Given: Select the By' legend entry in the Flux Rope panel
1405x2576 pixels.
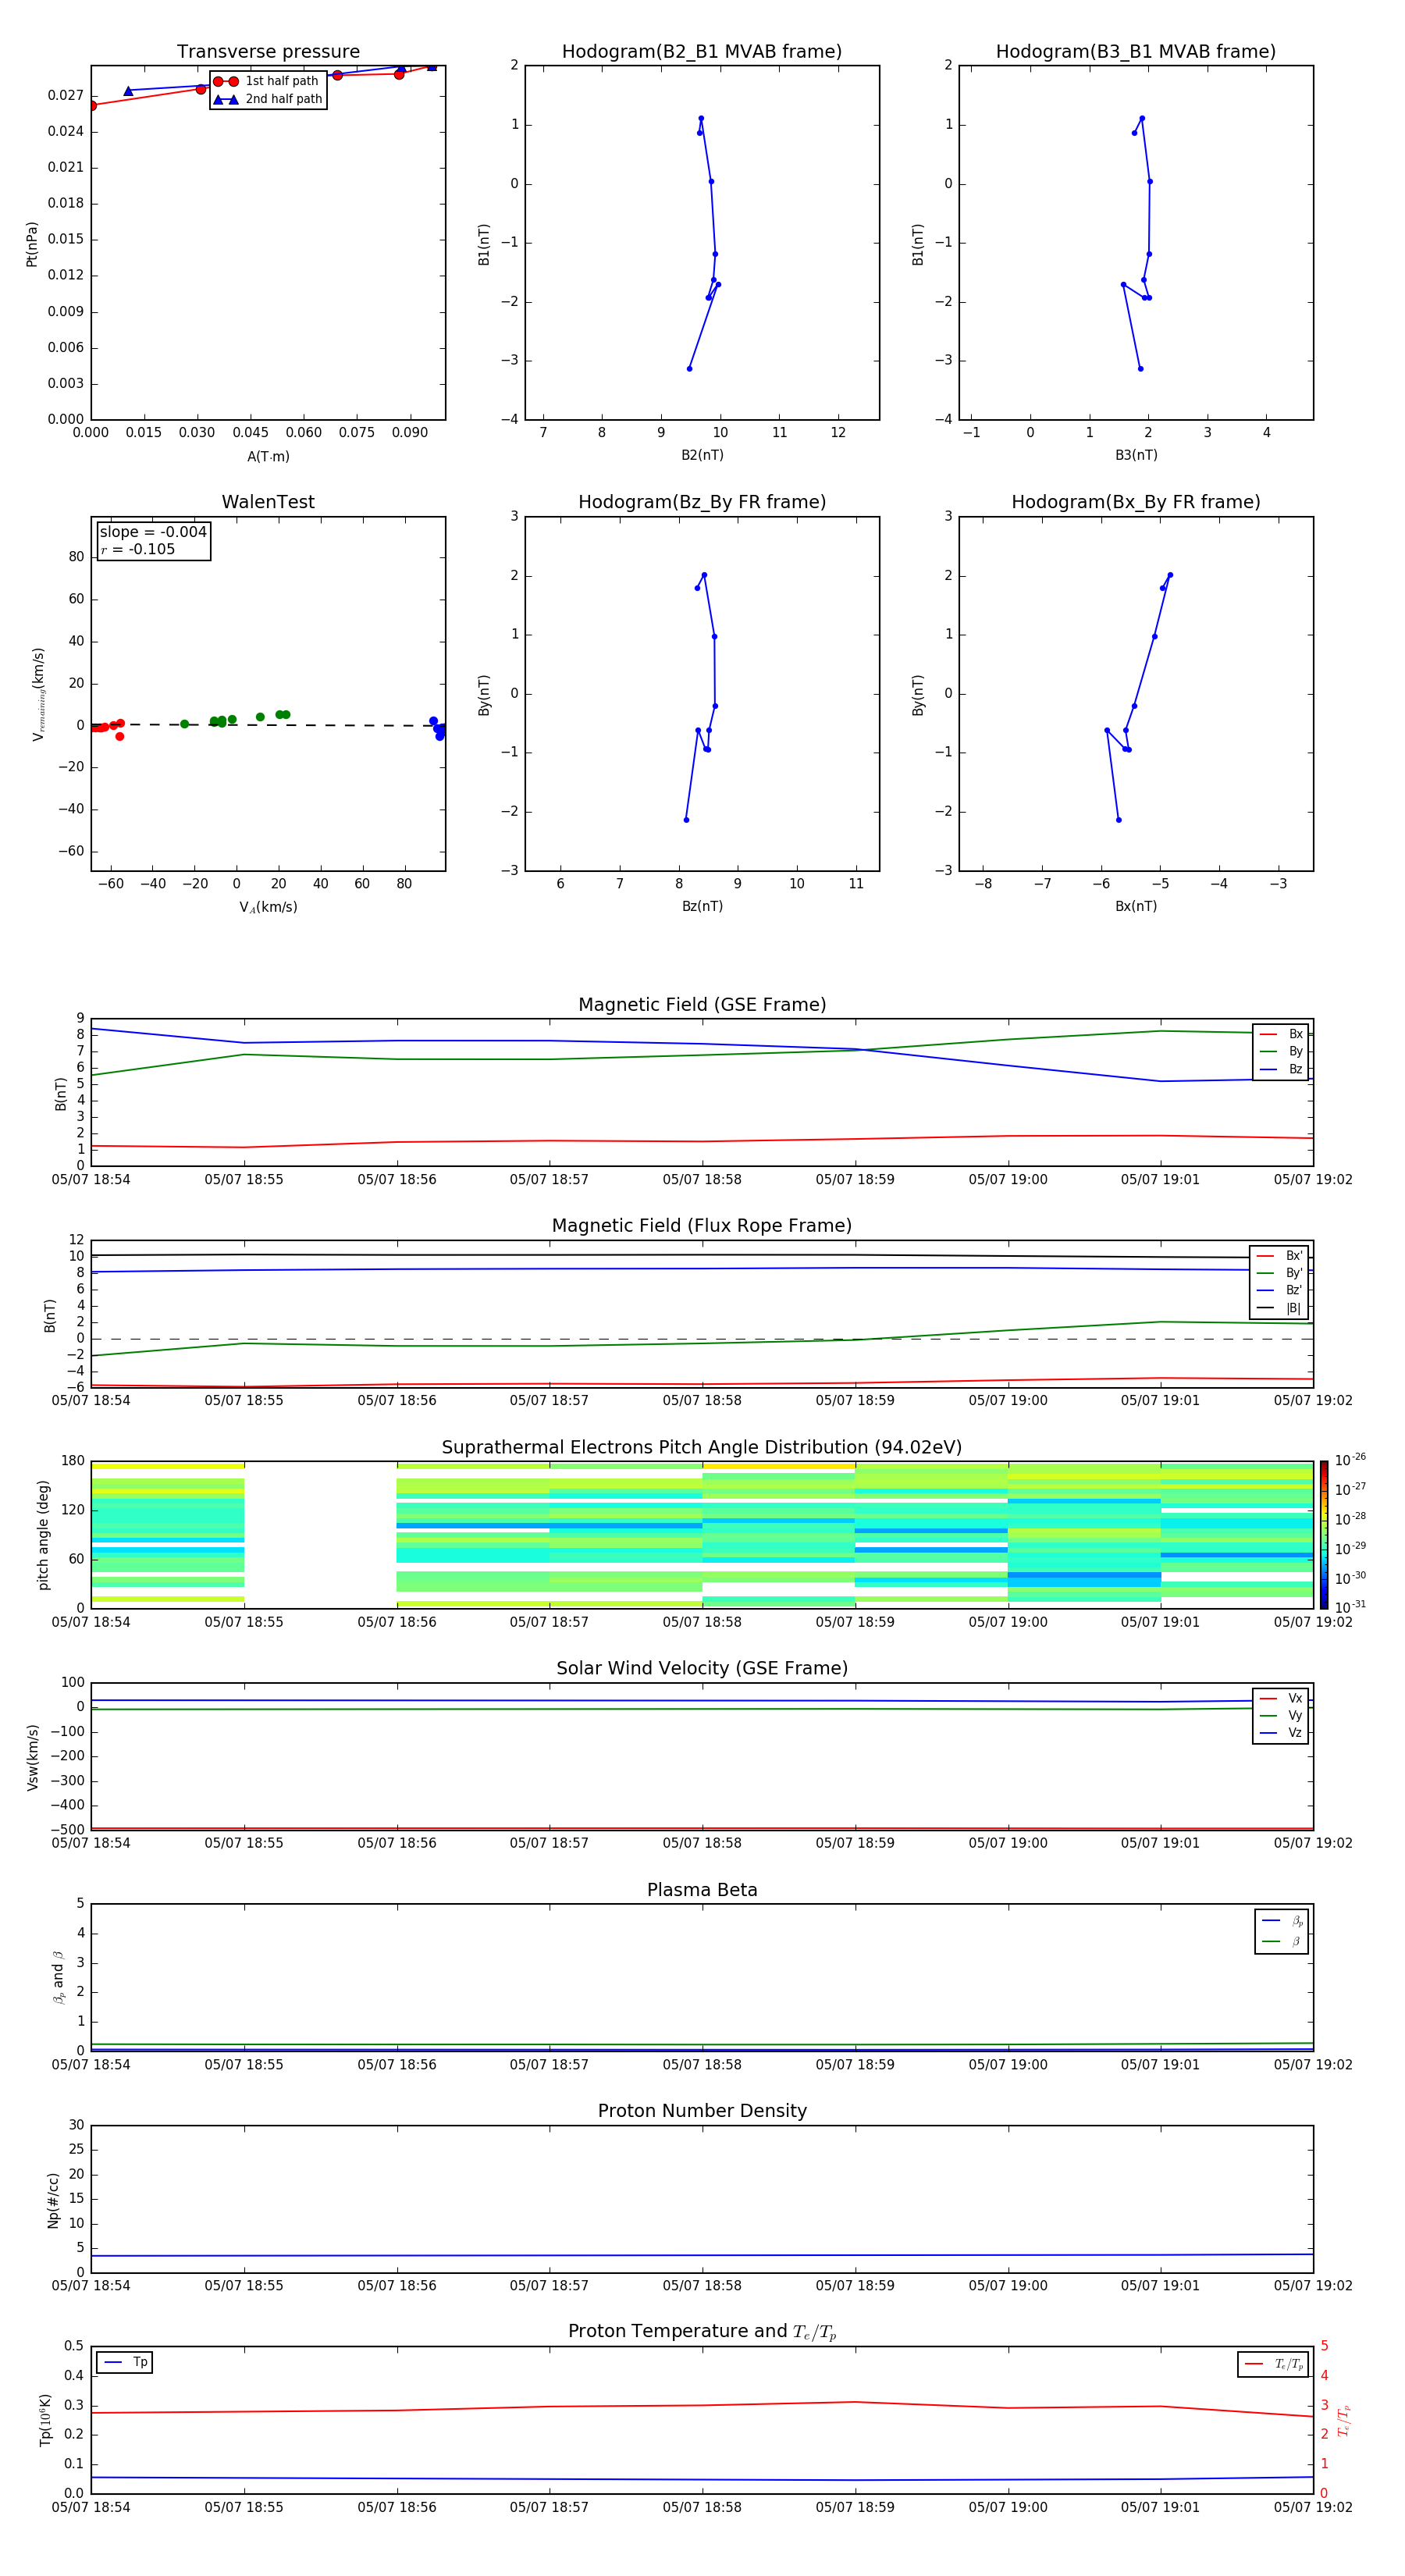Looking at the screenshot, I should pyautogui.click(x=1279, y=1273).
